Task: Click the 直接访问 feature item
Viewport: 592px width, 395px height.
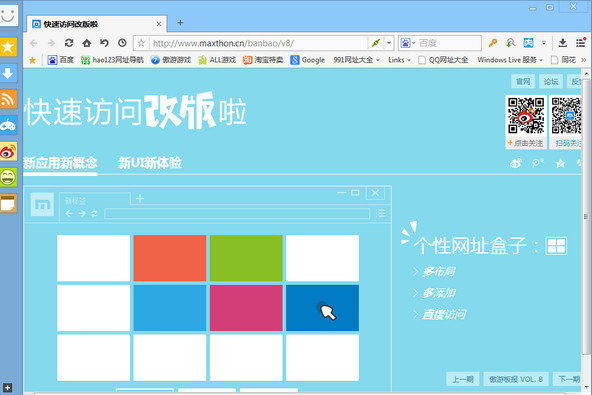Action: click(439, 314)
